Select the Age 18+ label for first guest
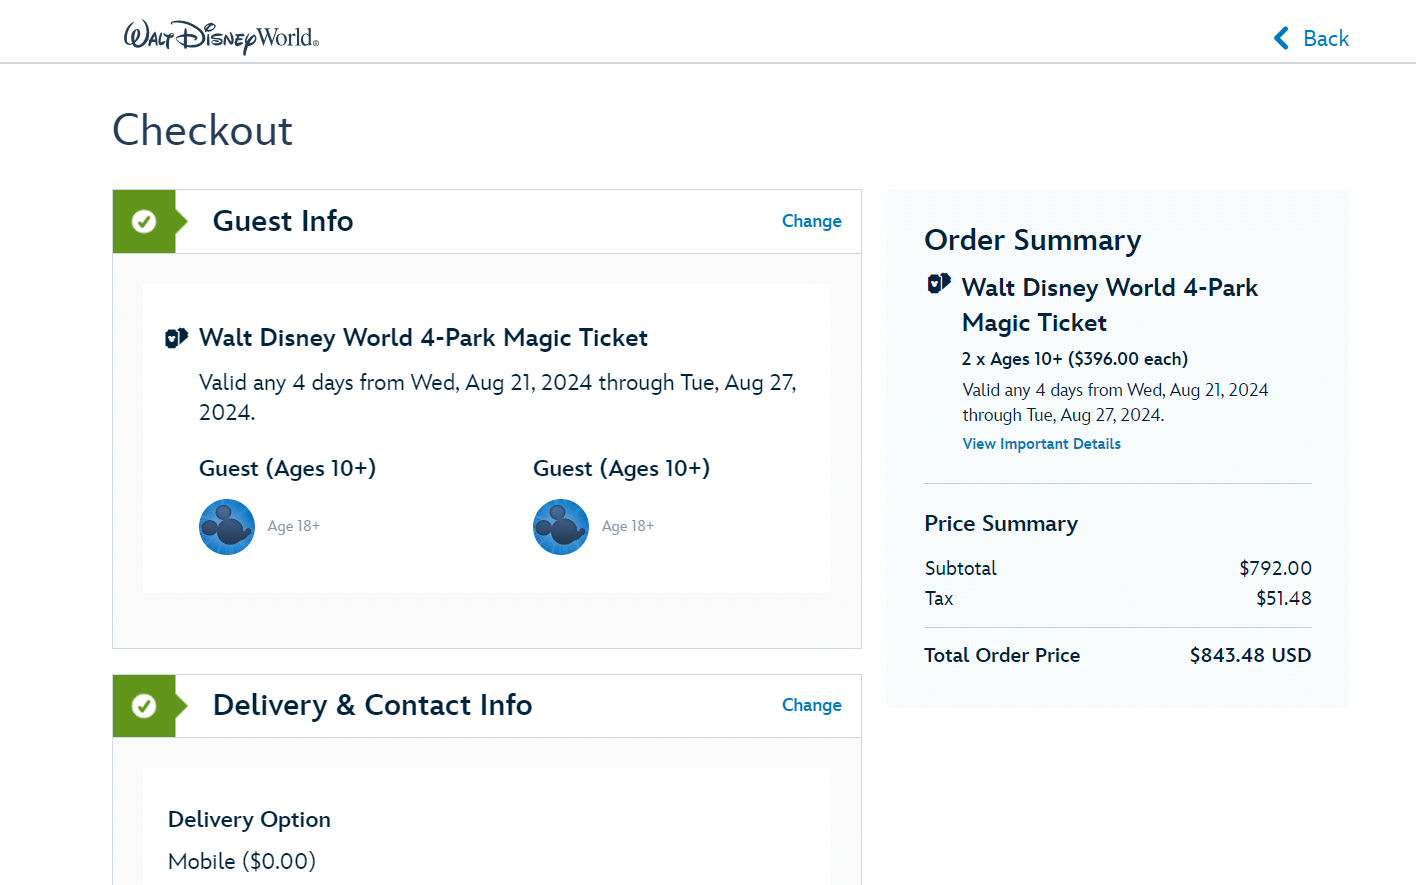Screen dimensions: 1416x885 point(293,526)
